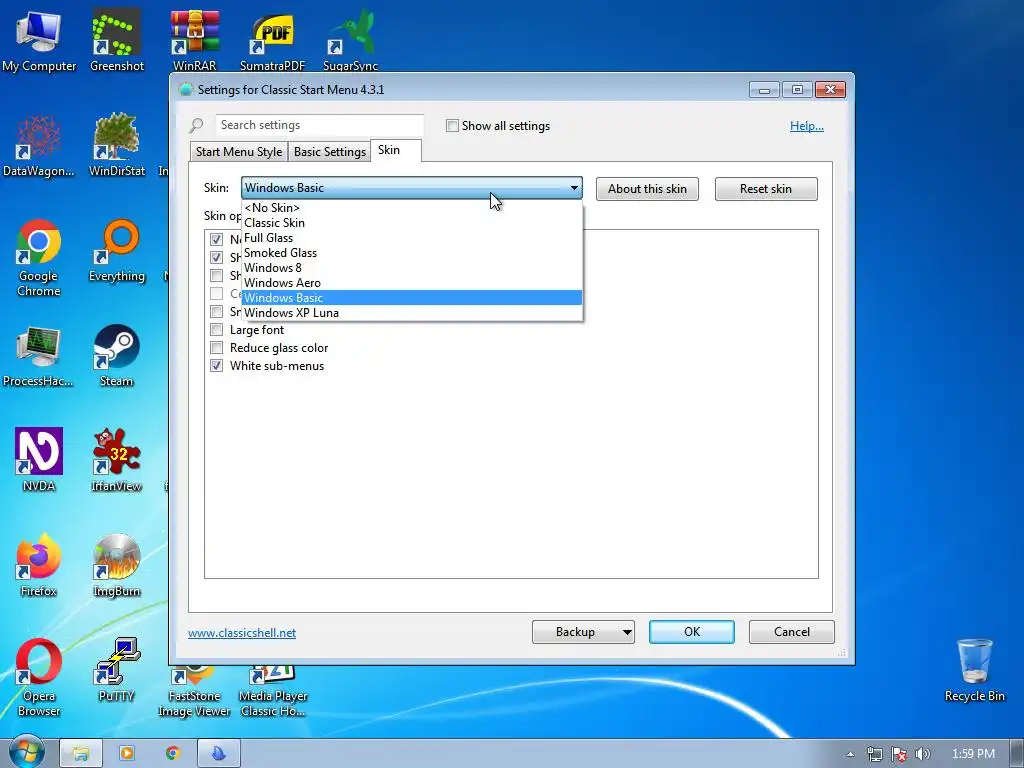
Task: Click the volume tray icon
Action: [x=923, y=754]
